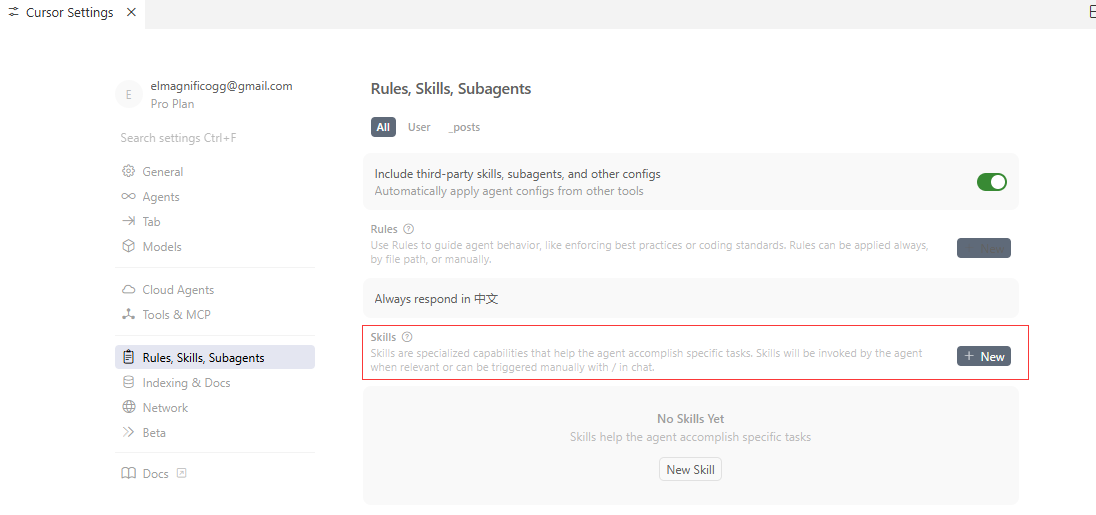Click the Skills help question-mark icon
Screen dimensions: 1096x515
coord(407,338)
